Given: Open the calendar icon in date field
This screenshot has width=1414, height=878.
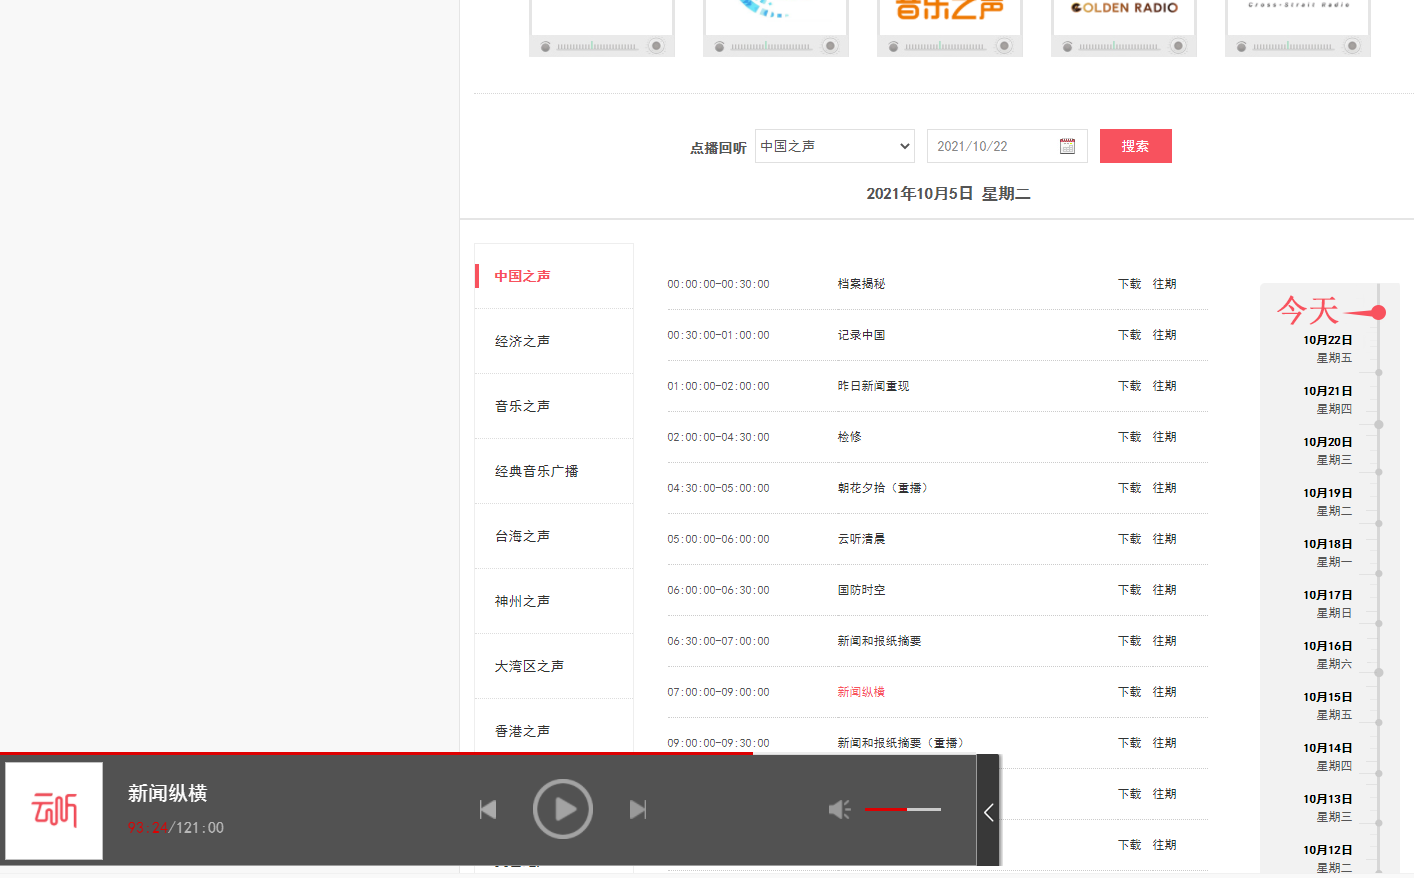Looking at the screenshot, I should (1067, 146).
